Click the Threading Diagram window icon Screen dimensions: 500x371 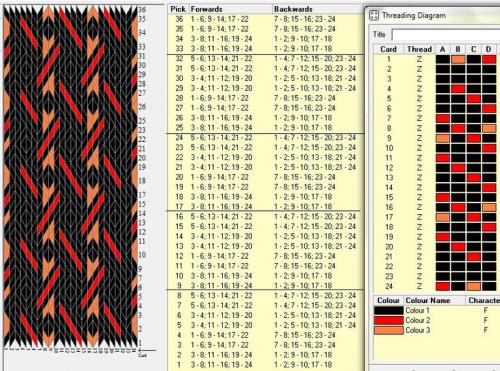(x=374, y=15)
